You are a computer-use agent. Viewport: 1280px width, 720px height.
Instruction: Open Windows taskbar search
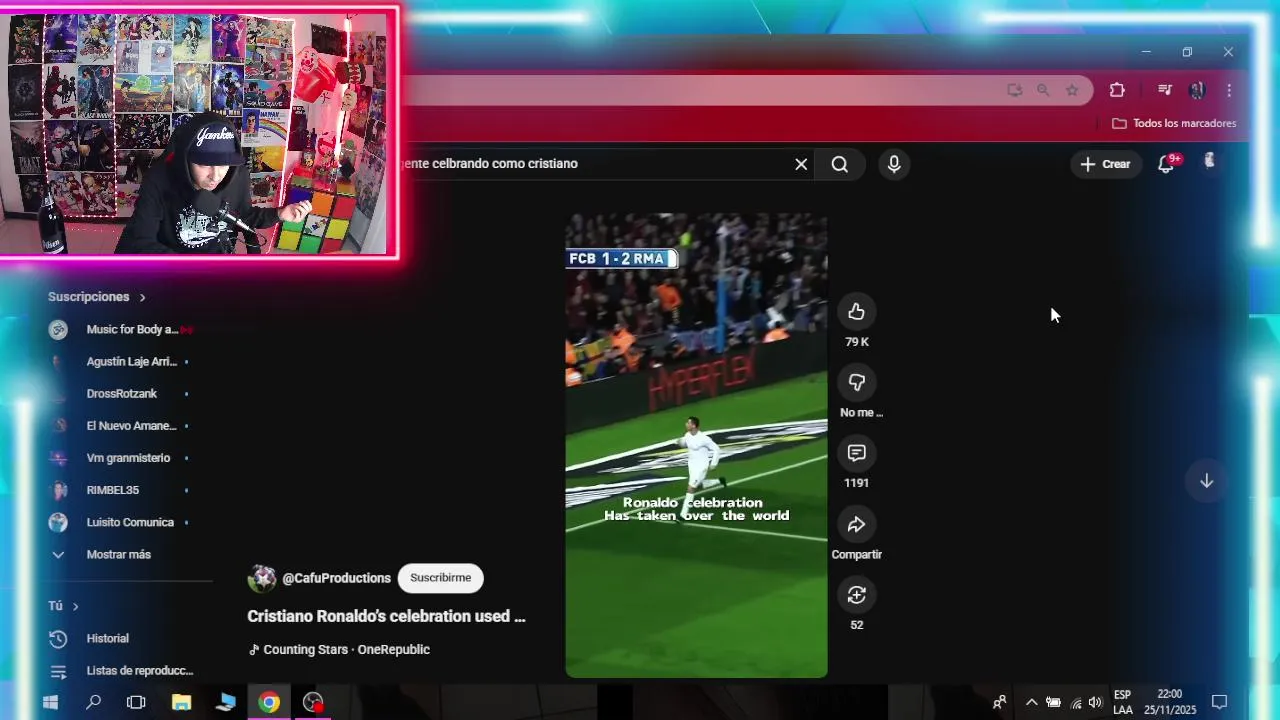click(93, 702)
